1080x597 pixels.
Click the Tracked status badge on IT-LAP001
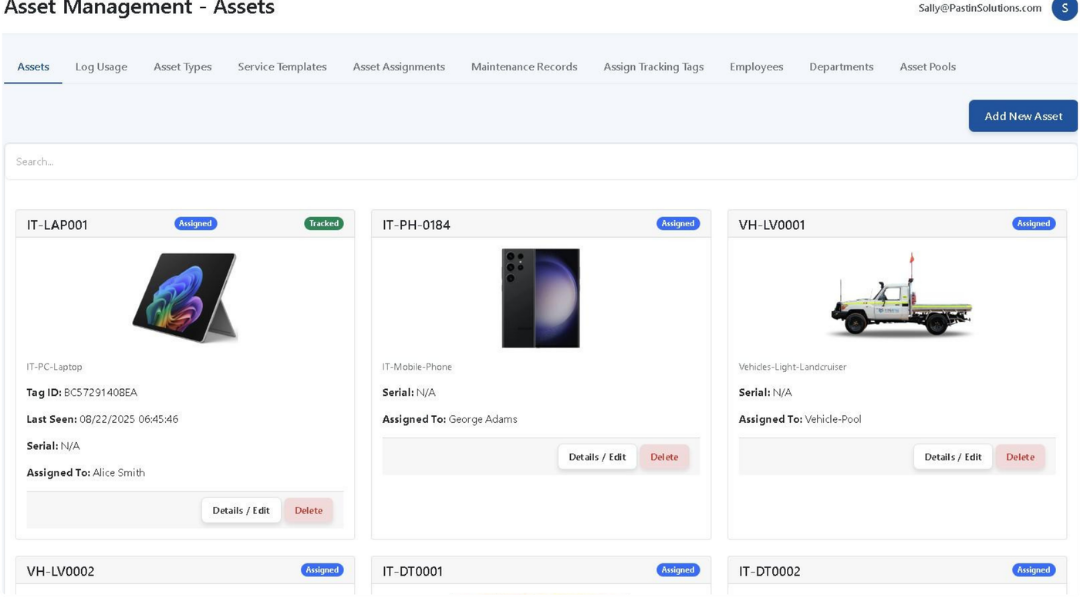coord(324,223)
